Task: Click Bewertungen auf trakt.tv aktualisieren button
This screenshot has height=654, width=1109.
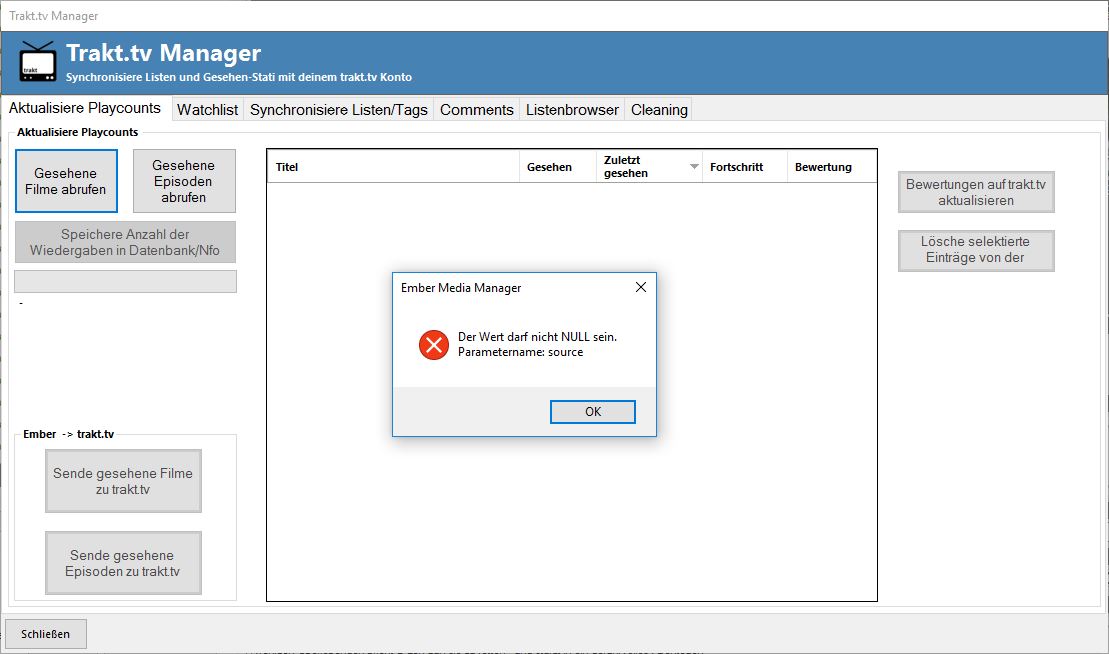Action: point(976,192)
